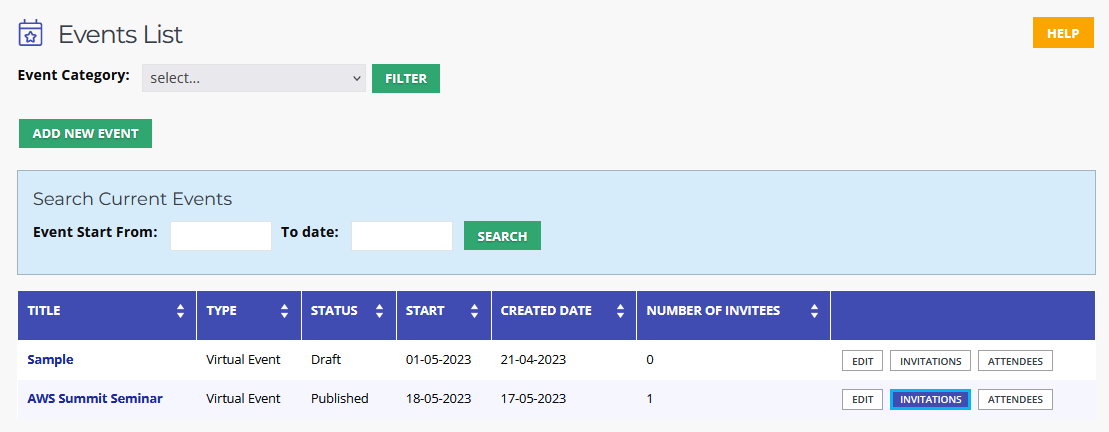
Task: Run the Search for current events
Action: (x=502, y=236)
